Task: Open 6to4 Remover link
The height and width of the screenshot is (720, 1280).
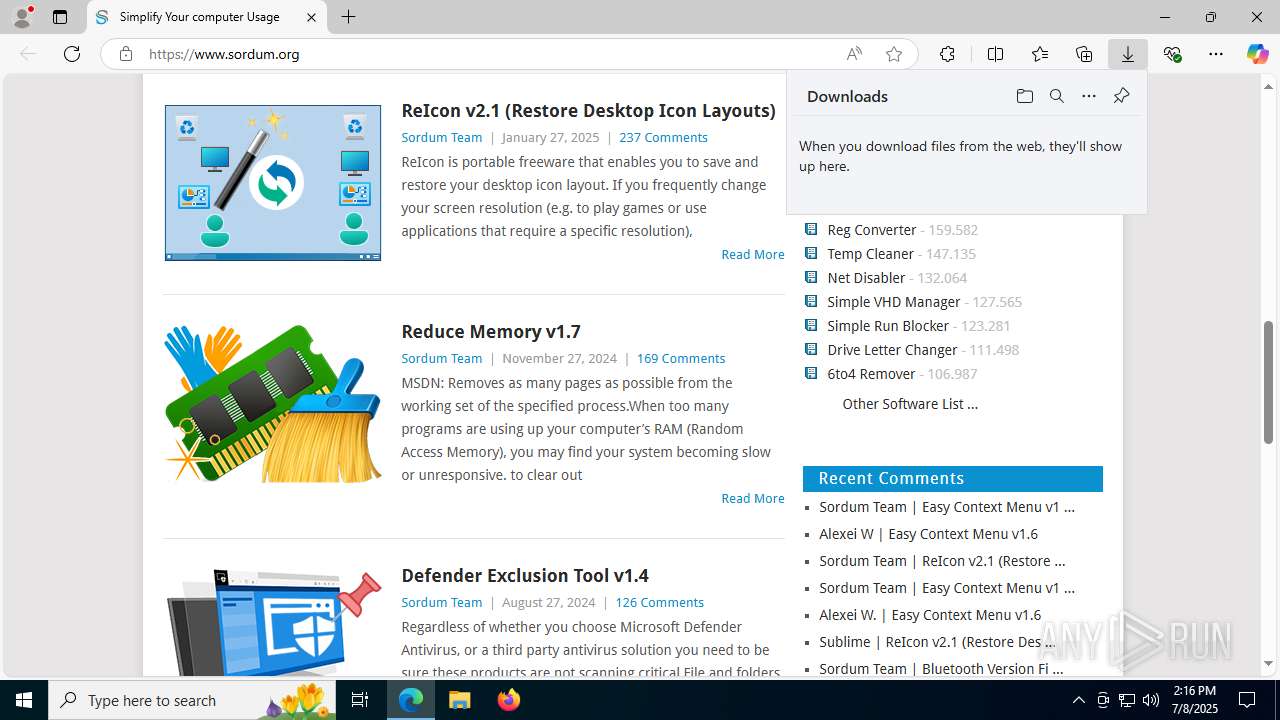Action: point(871,374)
